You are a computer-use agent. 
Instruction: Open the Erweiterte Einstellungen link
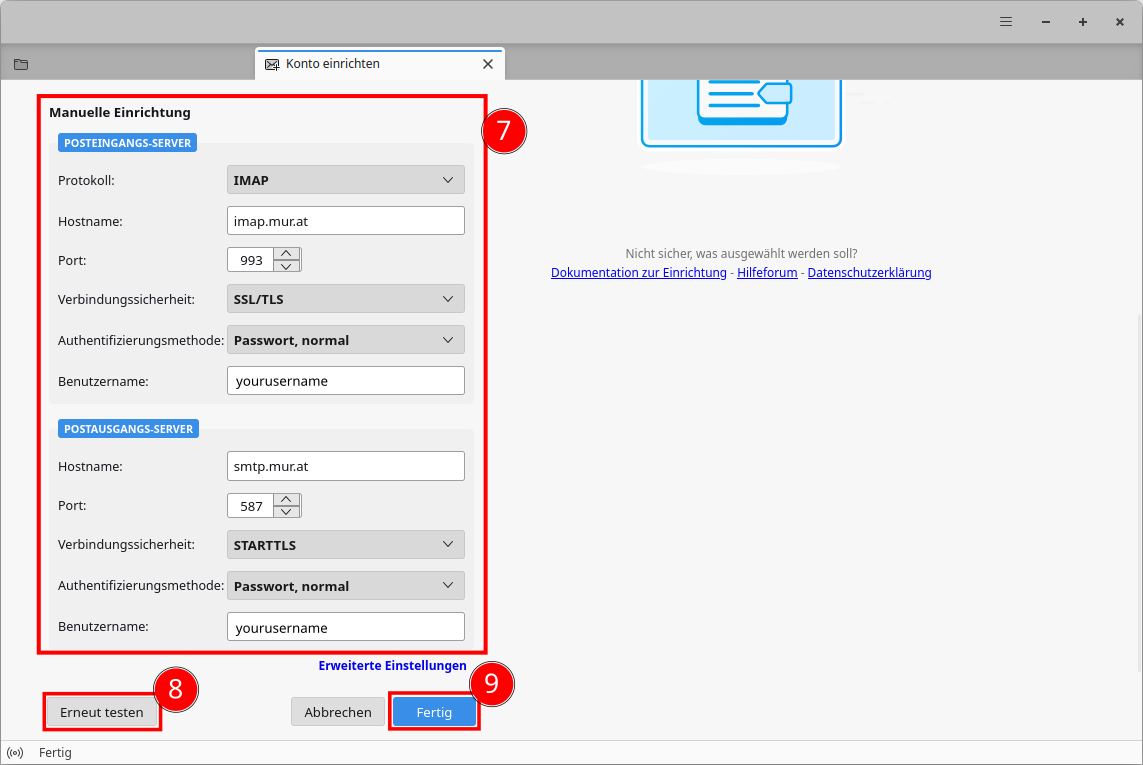[x=392, y=665]
